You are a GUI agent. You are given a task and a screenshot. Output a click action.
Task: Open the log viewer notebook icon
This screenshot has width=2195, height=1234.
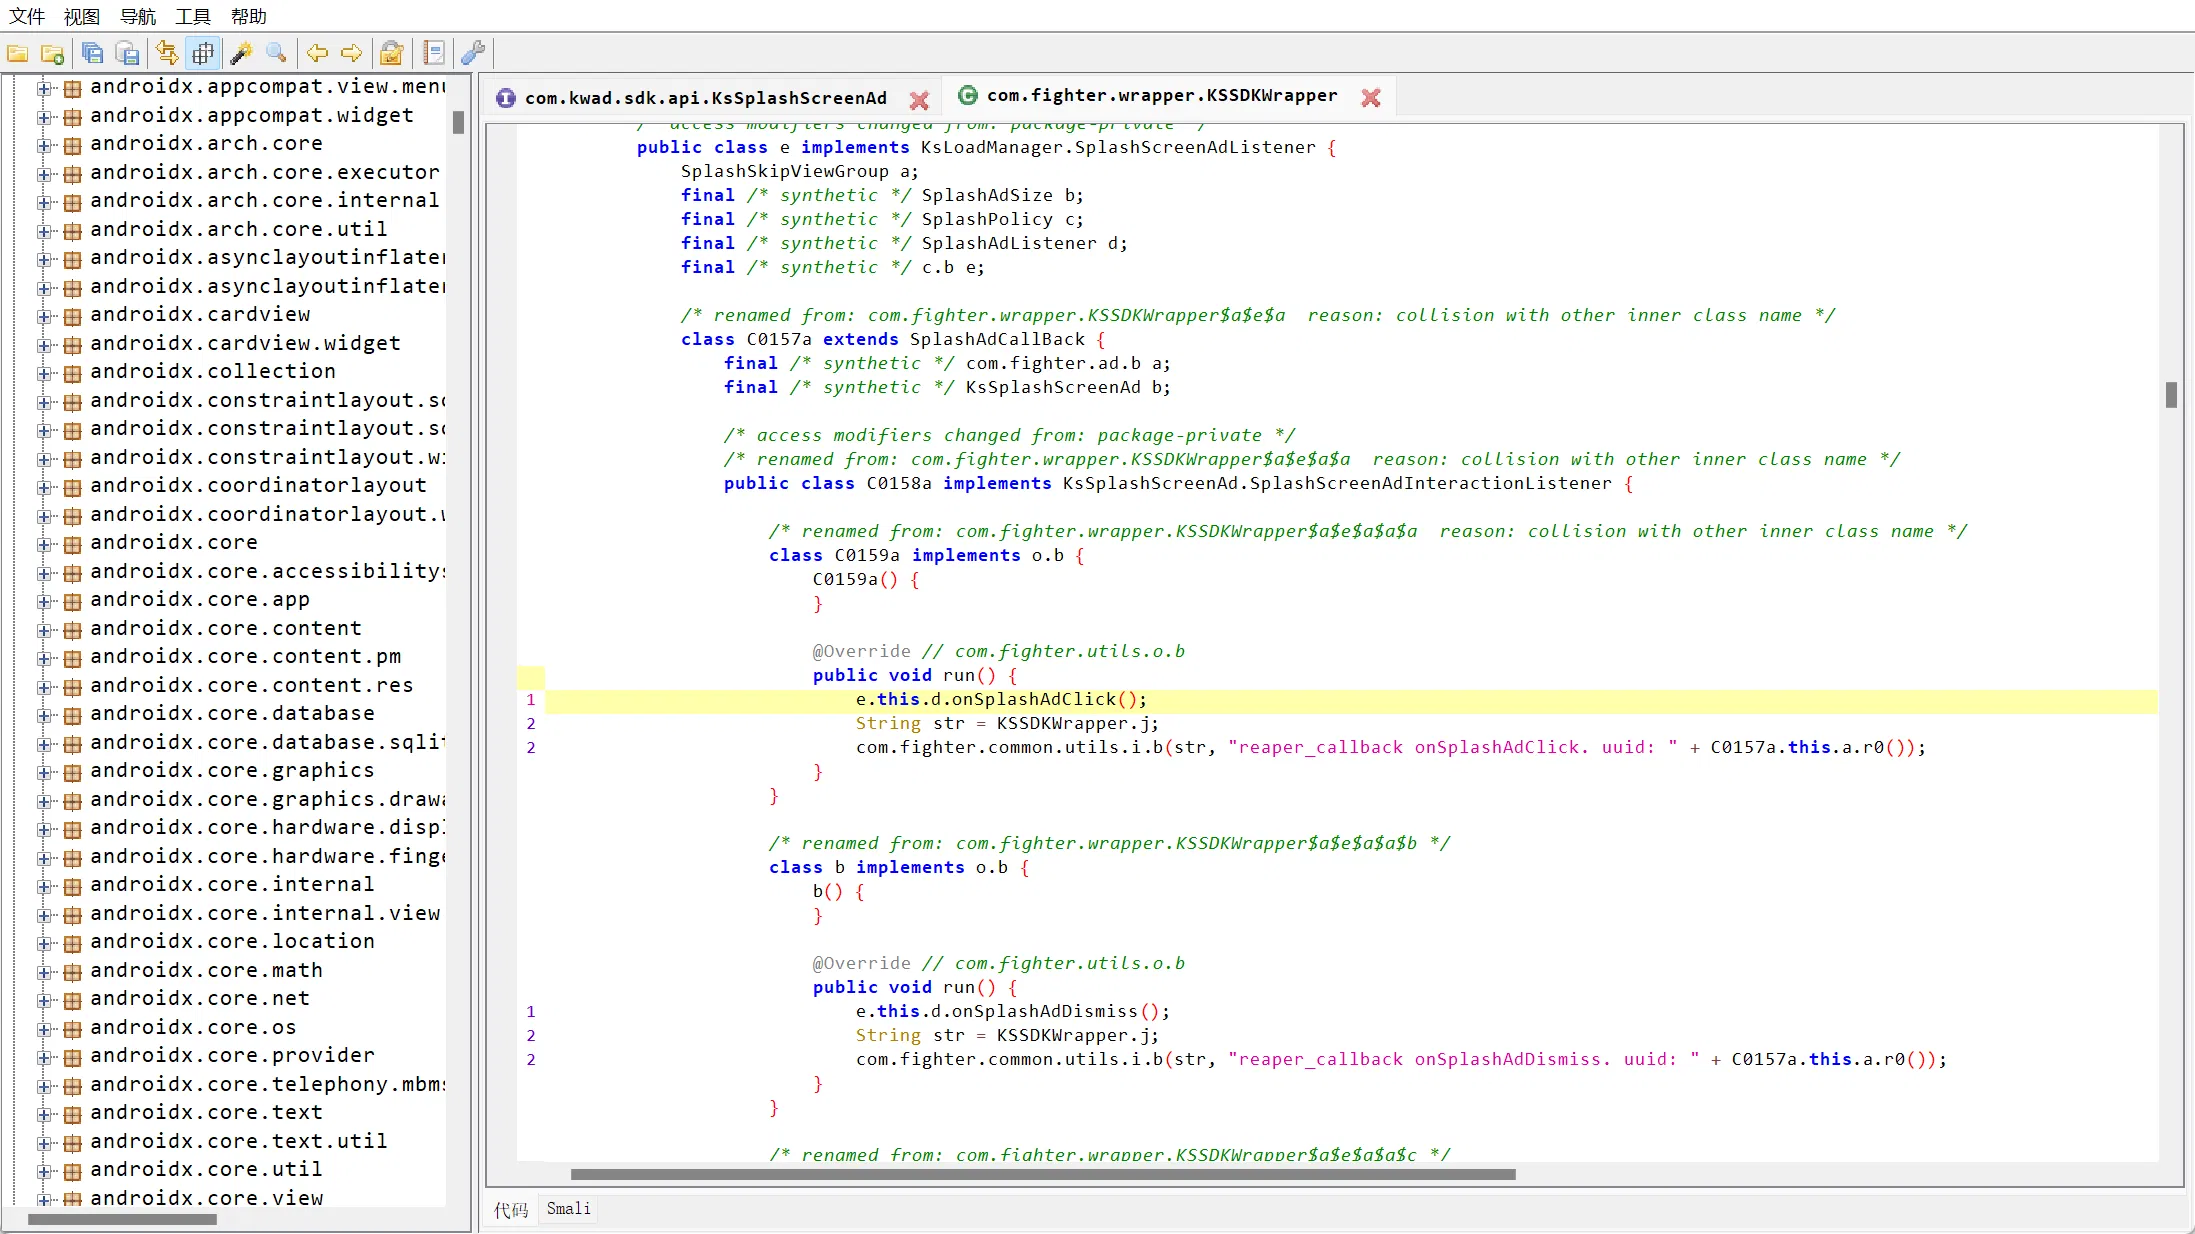434,53
